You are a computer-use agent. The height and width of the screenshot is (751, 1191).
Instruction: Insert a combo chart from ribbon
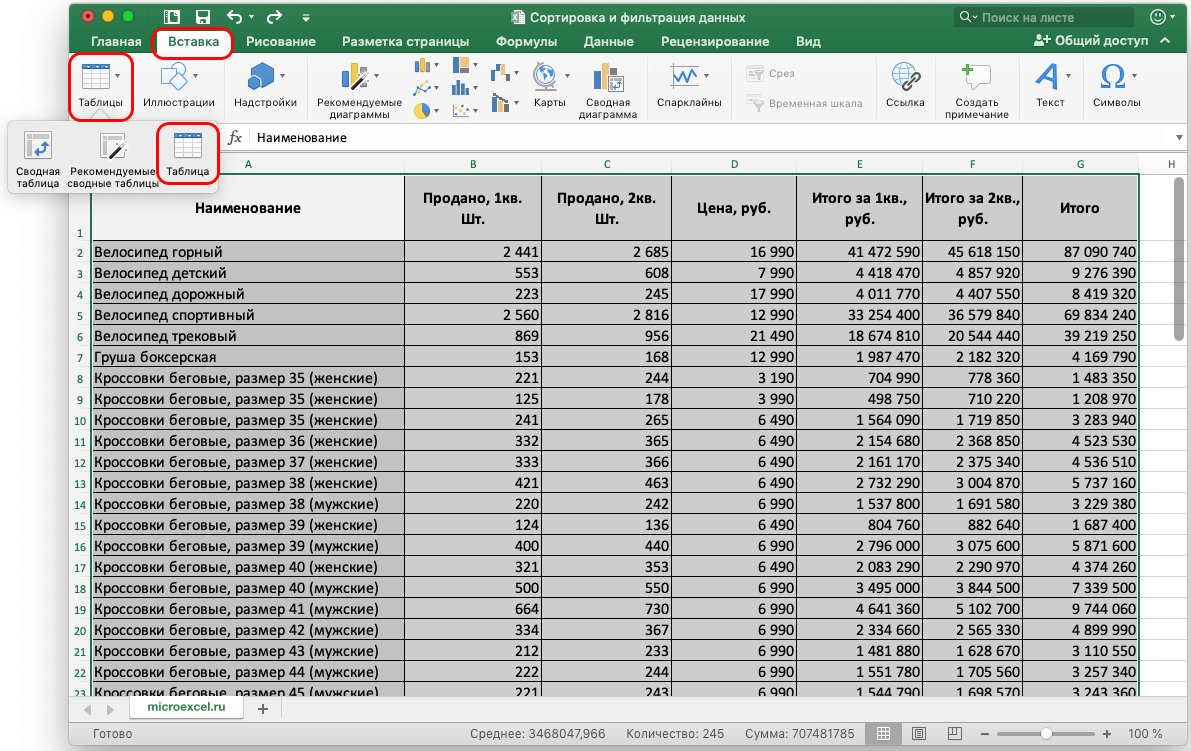click(x=500, y=102)
